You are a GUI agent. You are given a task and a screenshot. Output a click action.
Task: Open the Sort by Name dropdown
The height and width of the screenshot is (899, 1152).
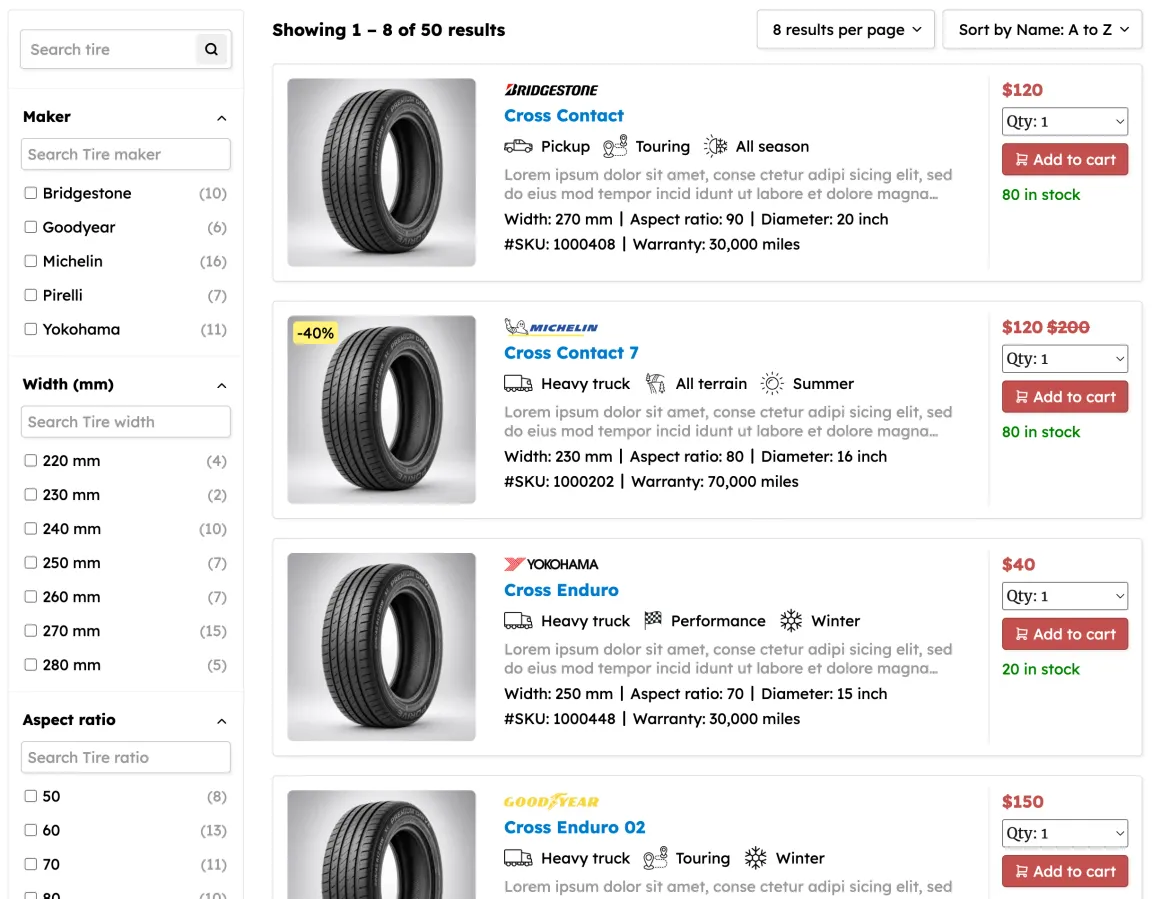pos(1042,30)
